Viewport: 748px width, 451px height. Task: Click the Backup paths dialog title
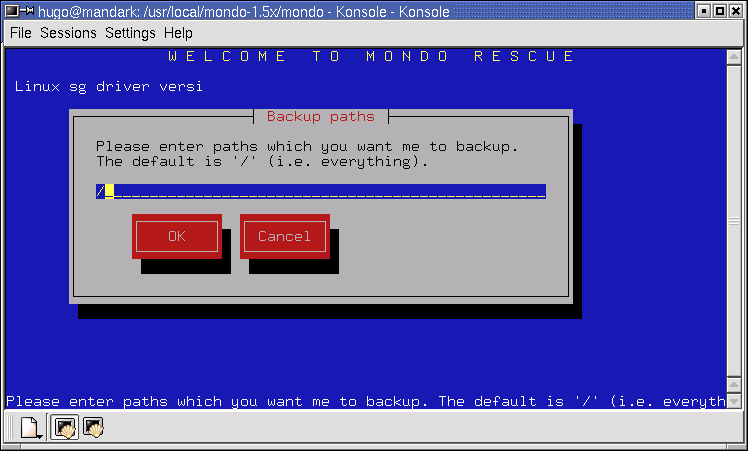point(320,117)
